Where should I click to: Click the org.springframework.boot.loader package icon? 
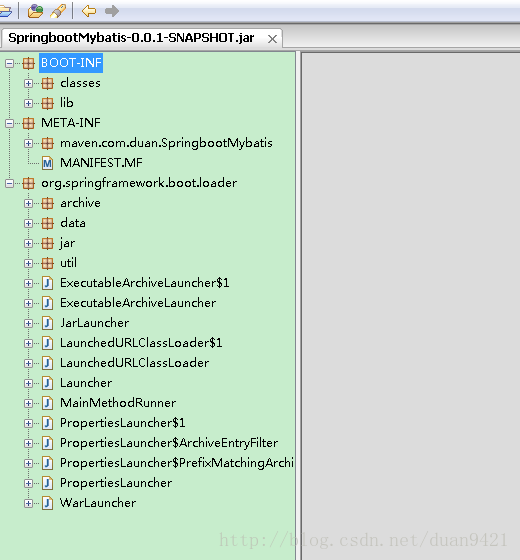click(x=29, y=183)
